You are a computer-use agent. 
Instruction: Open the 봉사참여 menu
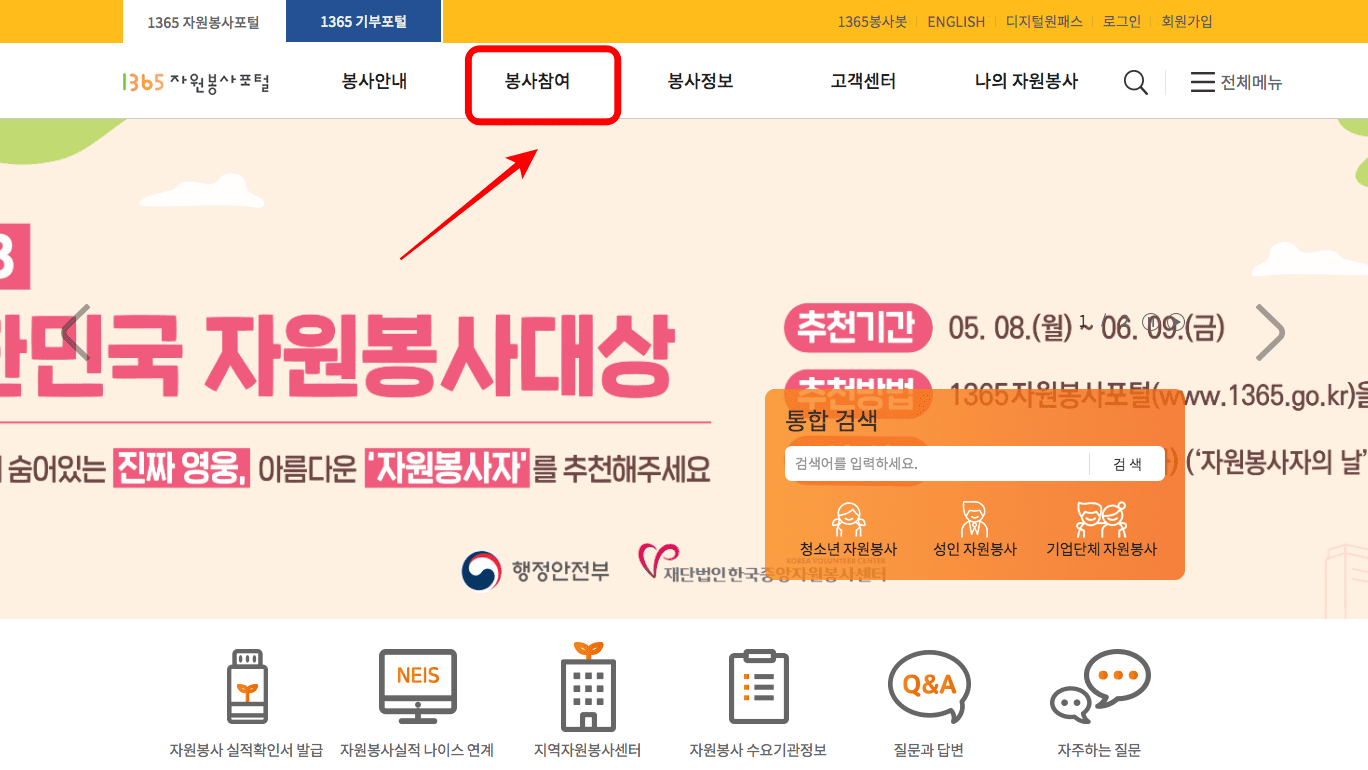538,82
